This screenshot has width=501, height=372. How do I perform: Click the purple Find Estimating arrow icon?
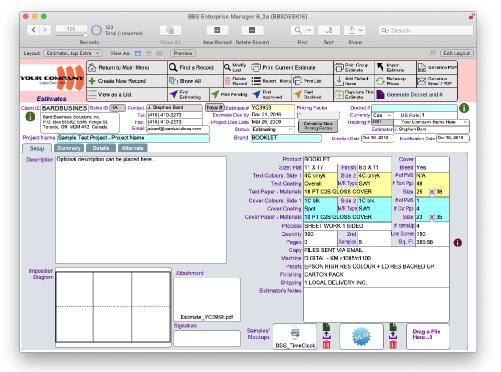pyautogui.click(x=174, y=94)
